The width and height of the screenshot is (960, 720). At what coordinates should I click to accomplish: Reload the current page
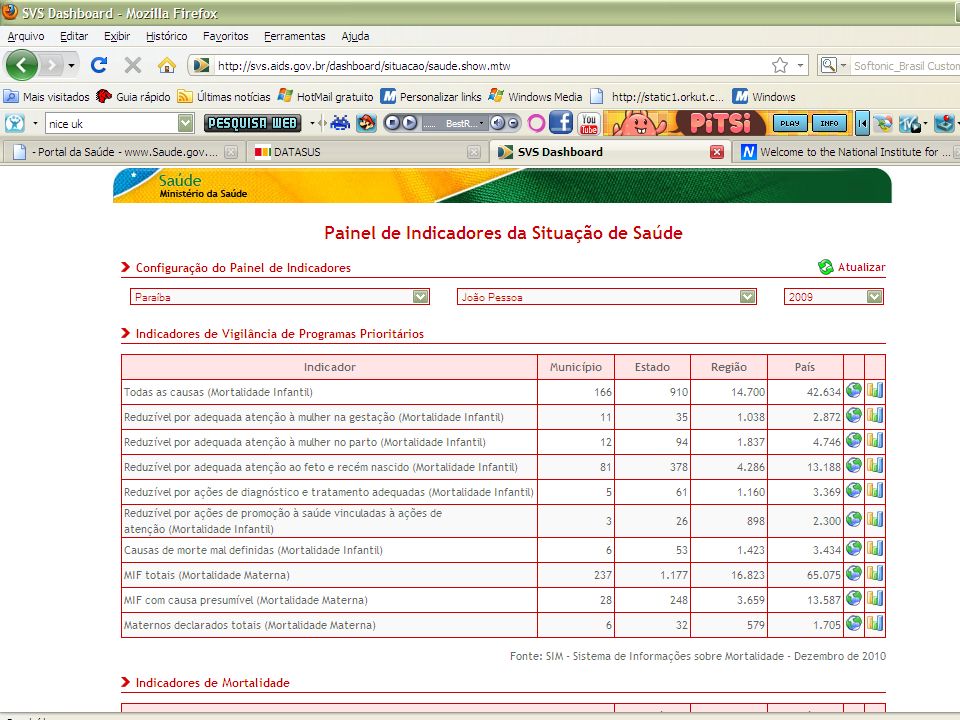point(99,65)
